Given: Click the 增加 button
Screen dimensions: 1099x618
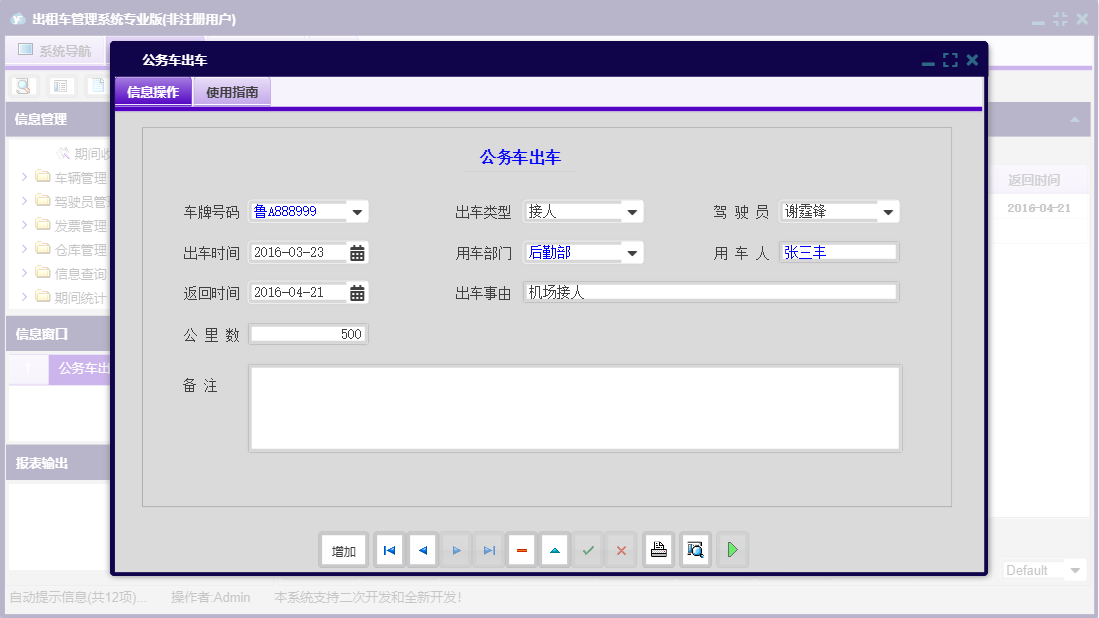Looking at the screenshot, I should click(x=343, y=549).
